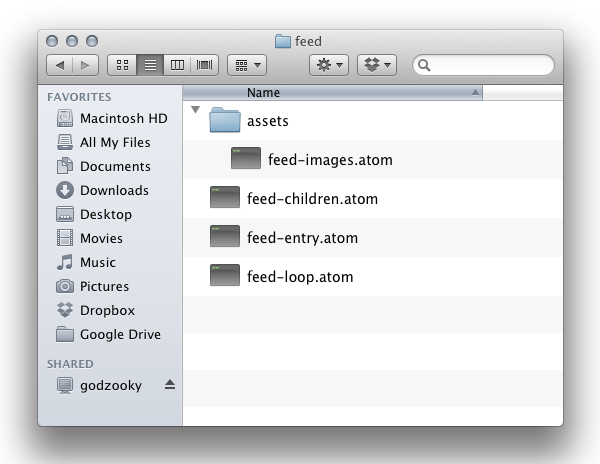Click the feed window title text
The image size is (600, 464).
(308, 41)
